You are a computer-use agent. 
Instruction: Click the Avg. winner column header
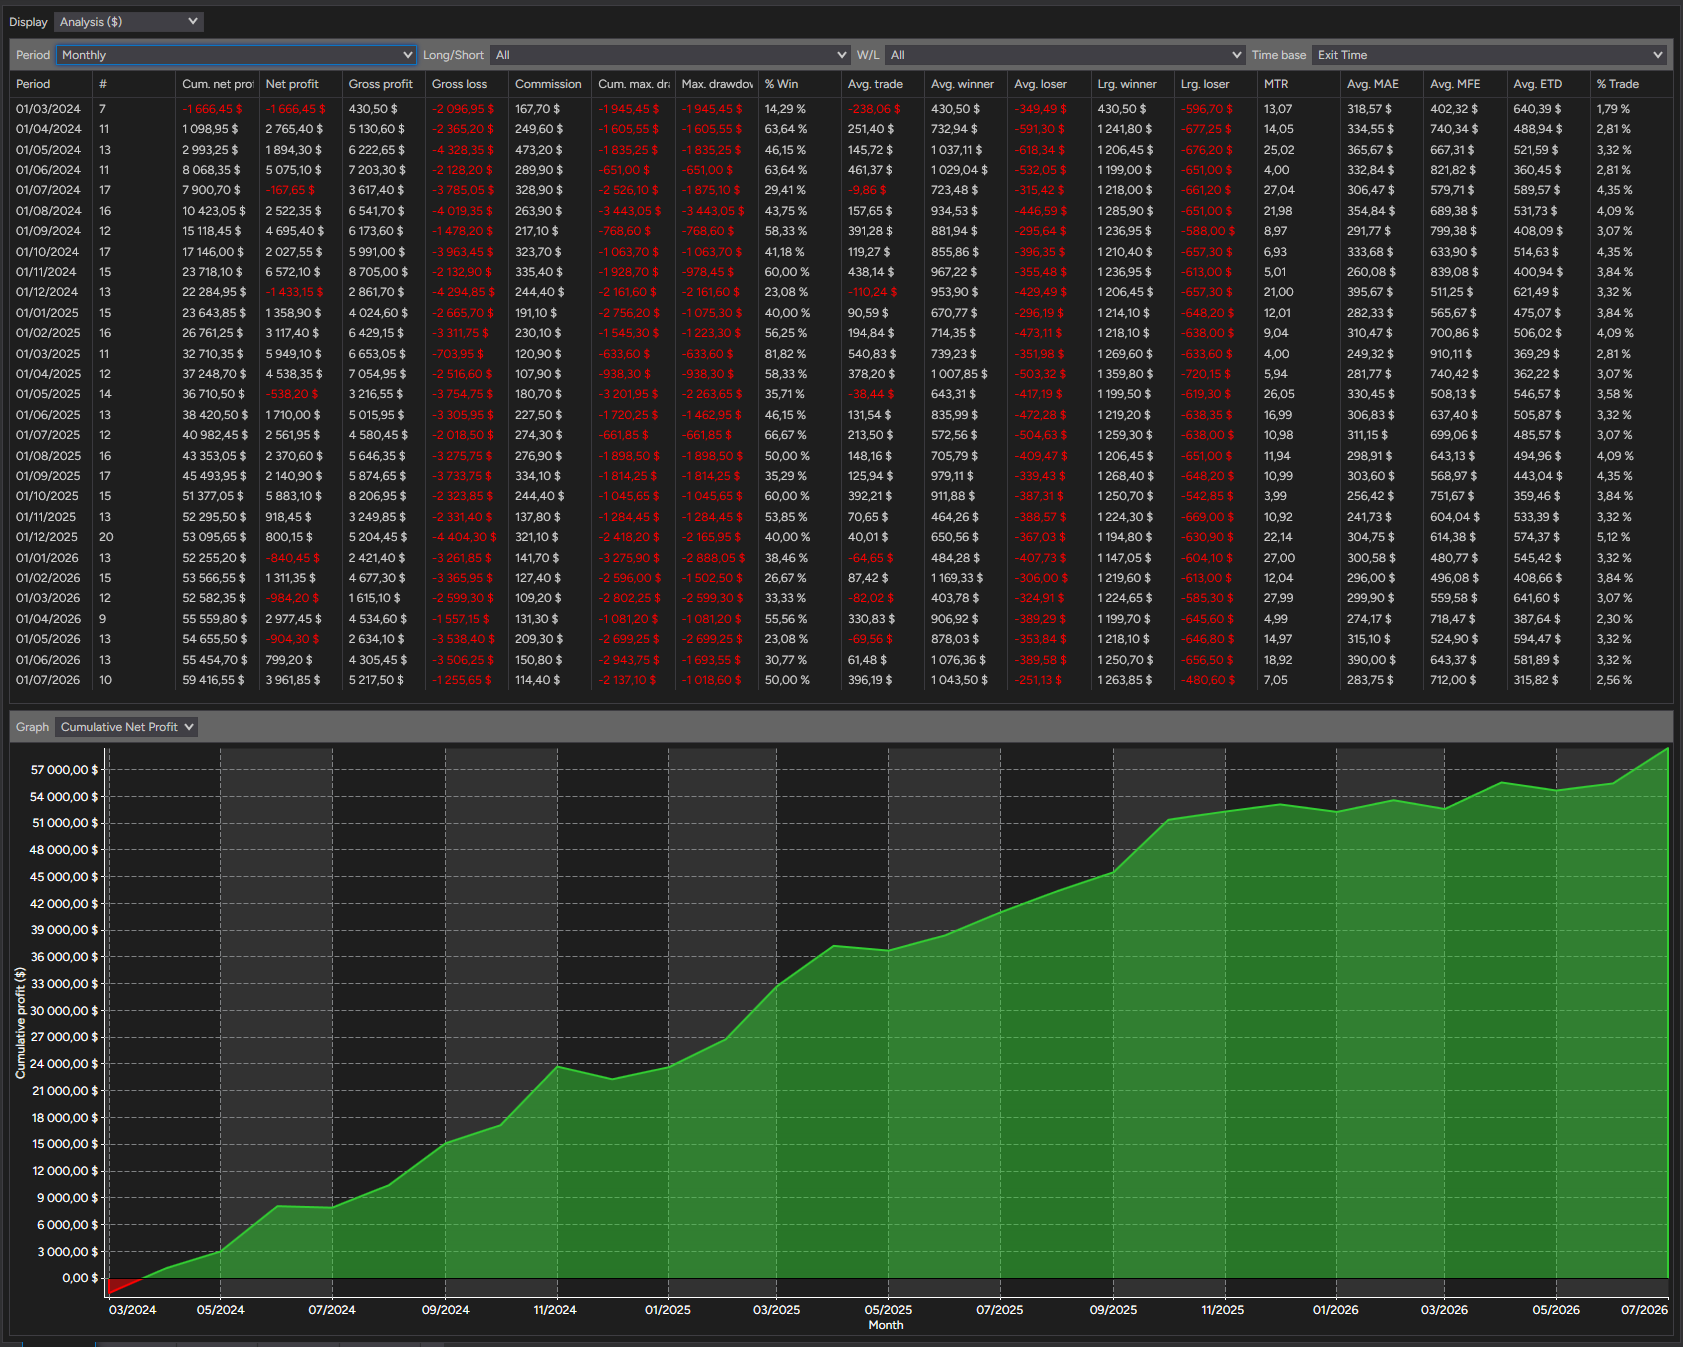[966, 84]
